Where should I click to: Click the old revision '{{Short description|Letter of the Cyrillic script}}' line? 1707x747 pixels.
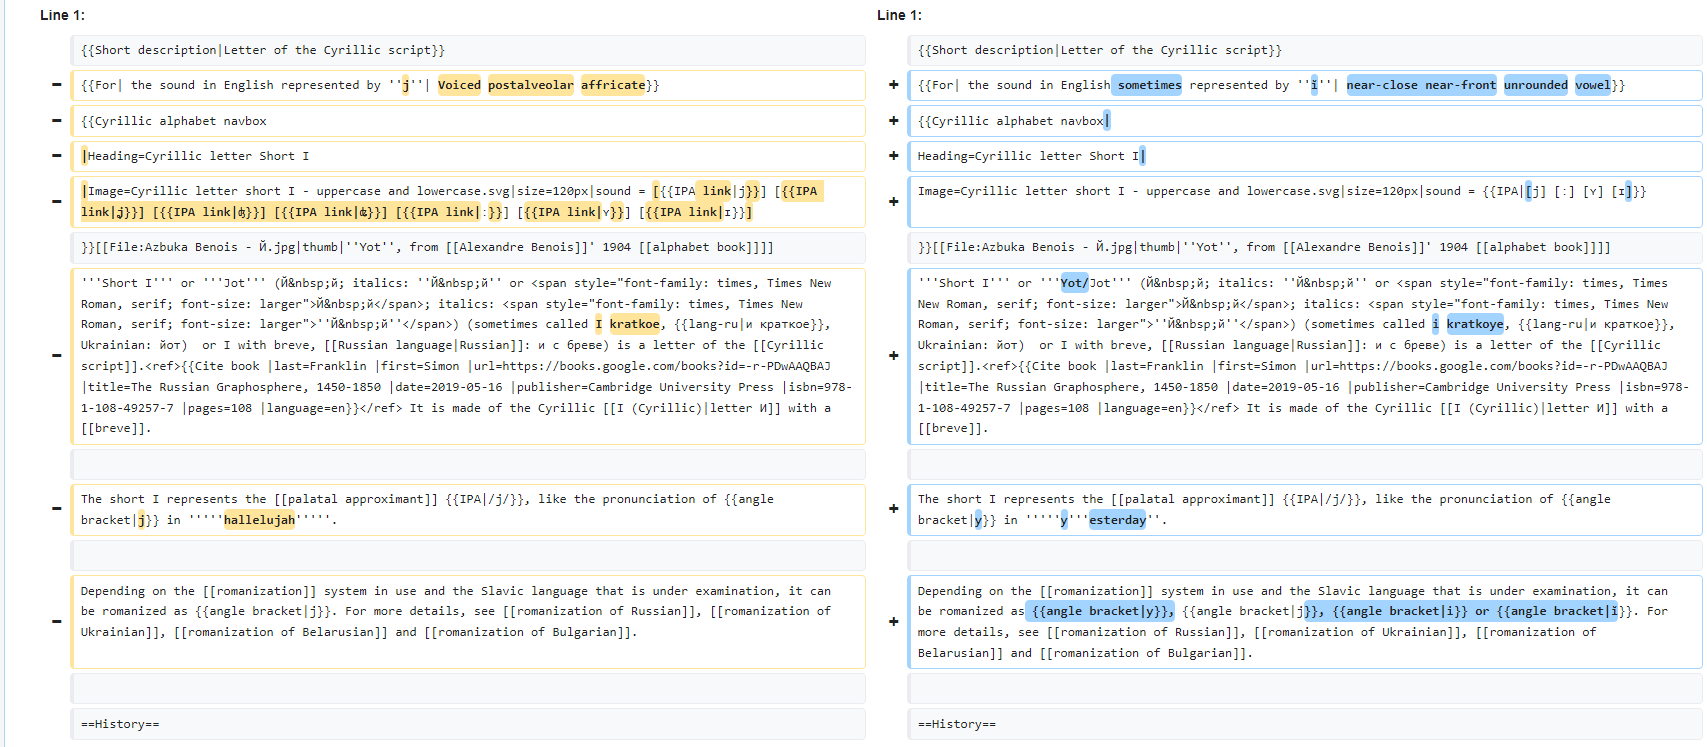(468, 50)
